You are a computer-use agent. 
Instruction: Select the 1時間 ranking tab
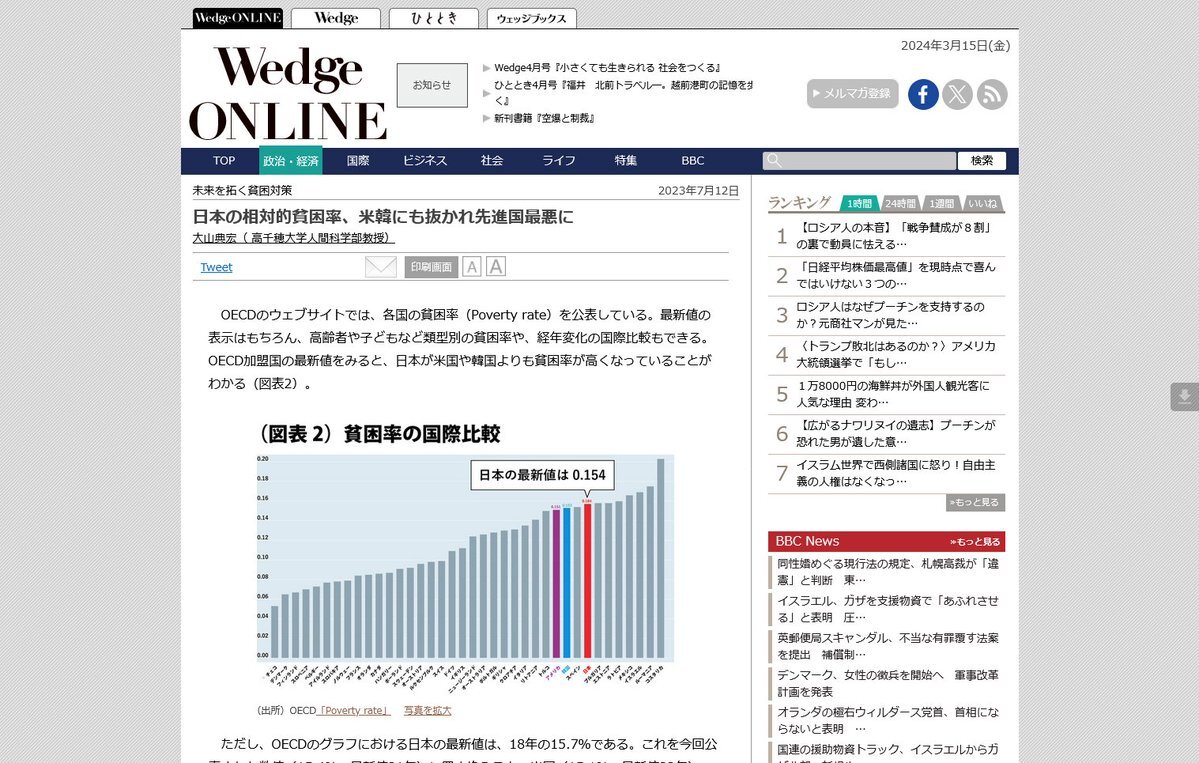click(x=859, y=203)
